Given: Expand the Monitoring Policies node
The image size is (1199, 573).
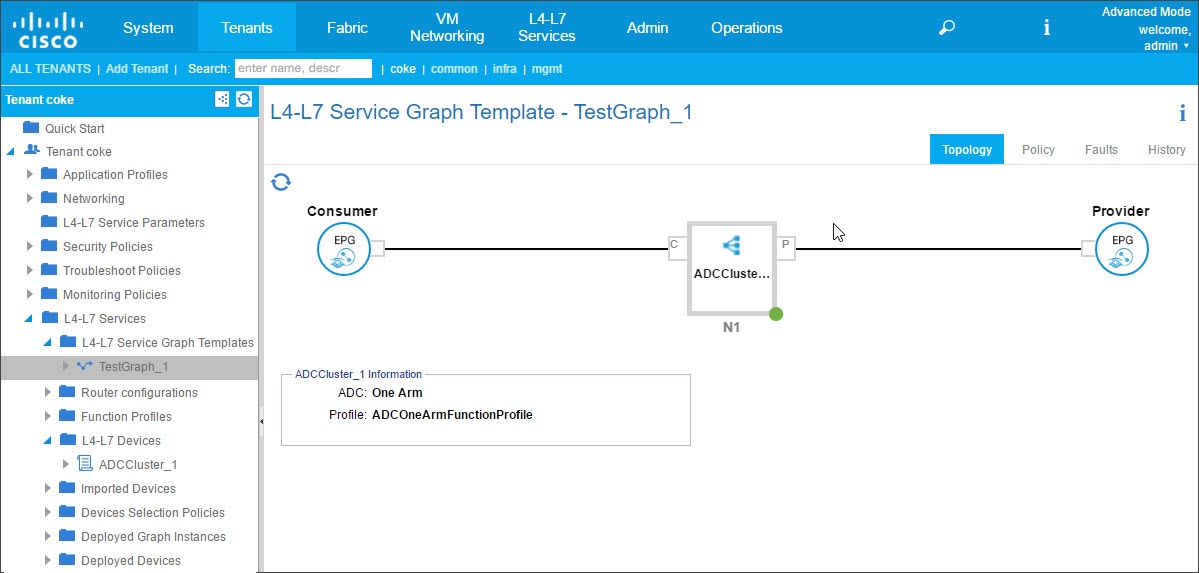Looking at the screenshot, I should click(30, 295).
